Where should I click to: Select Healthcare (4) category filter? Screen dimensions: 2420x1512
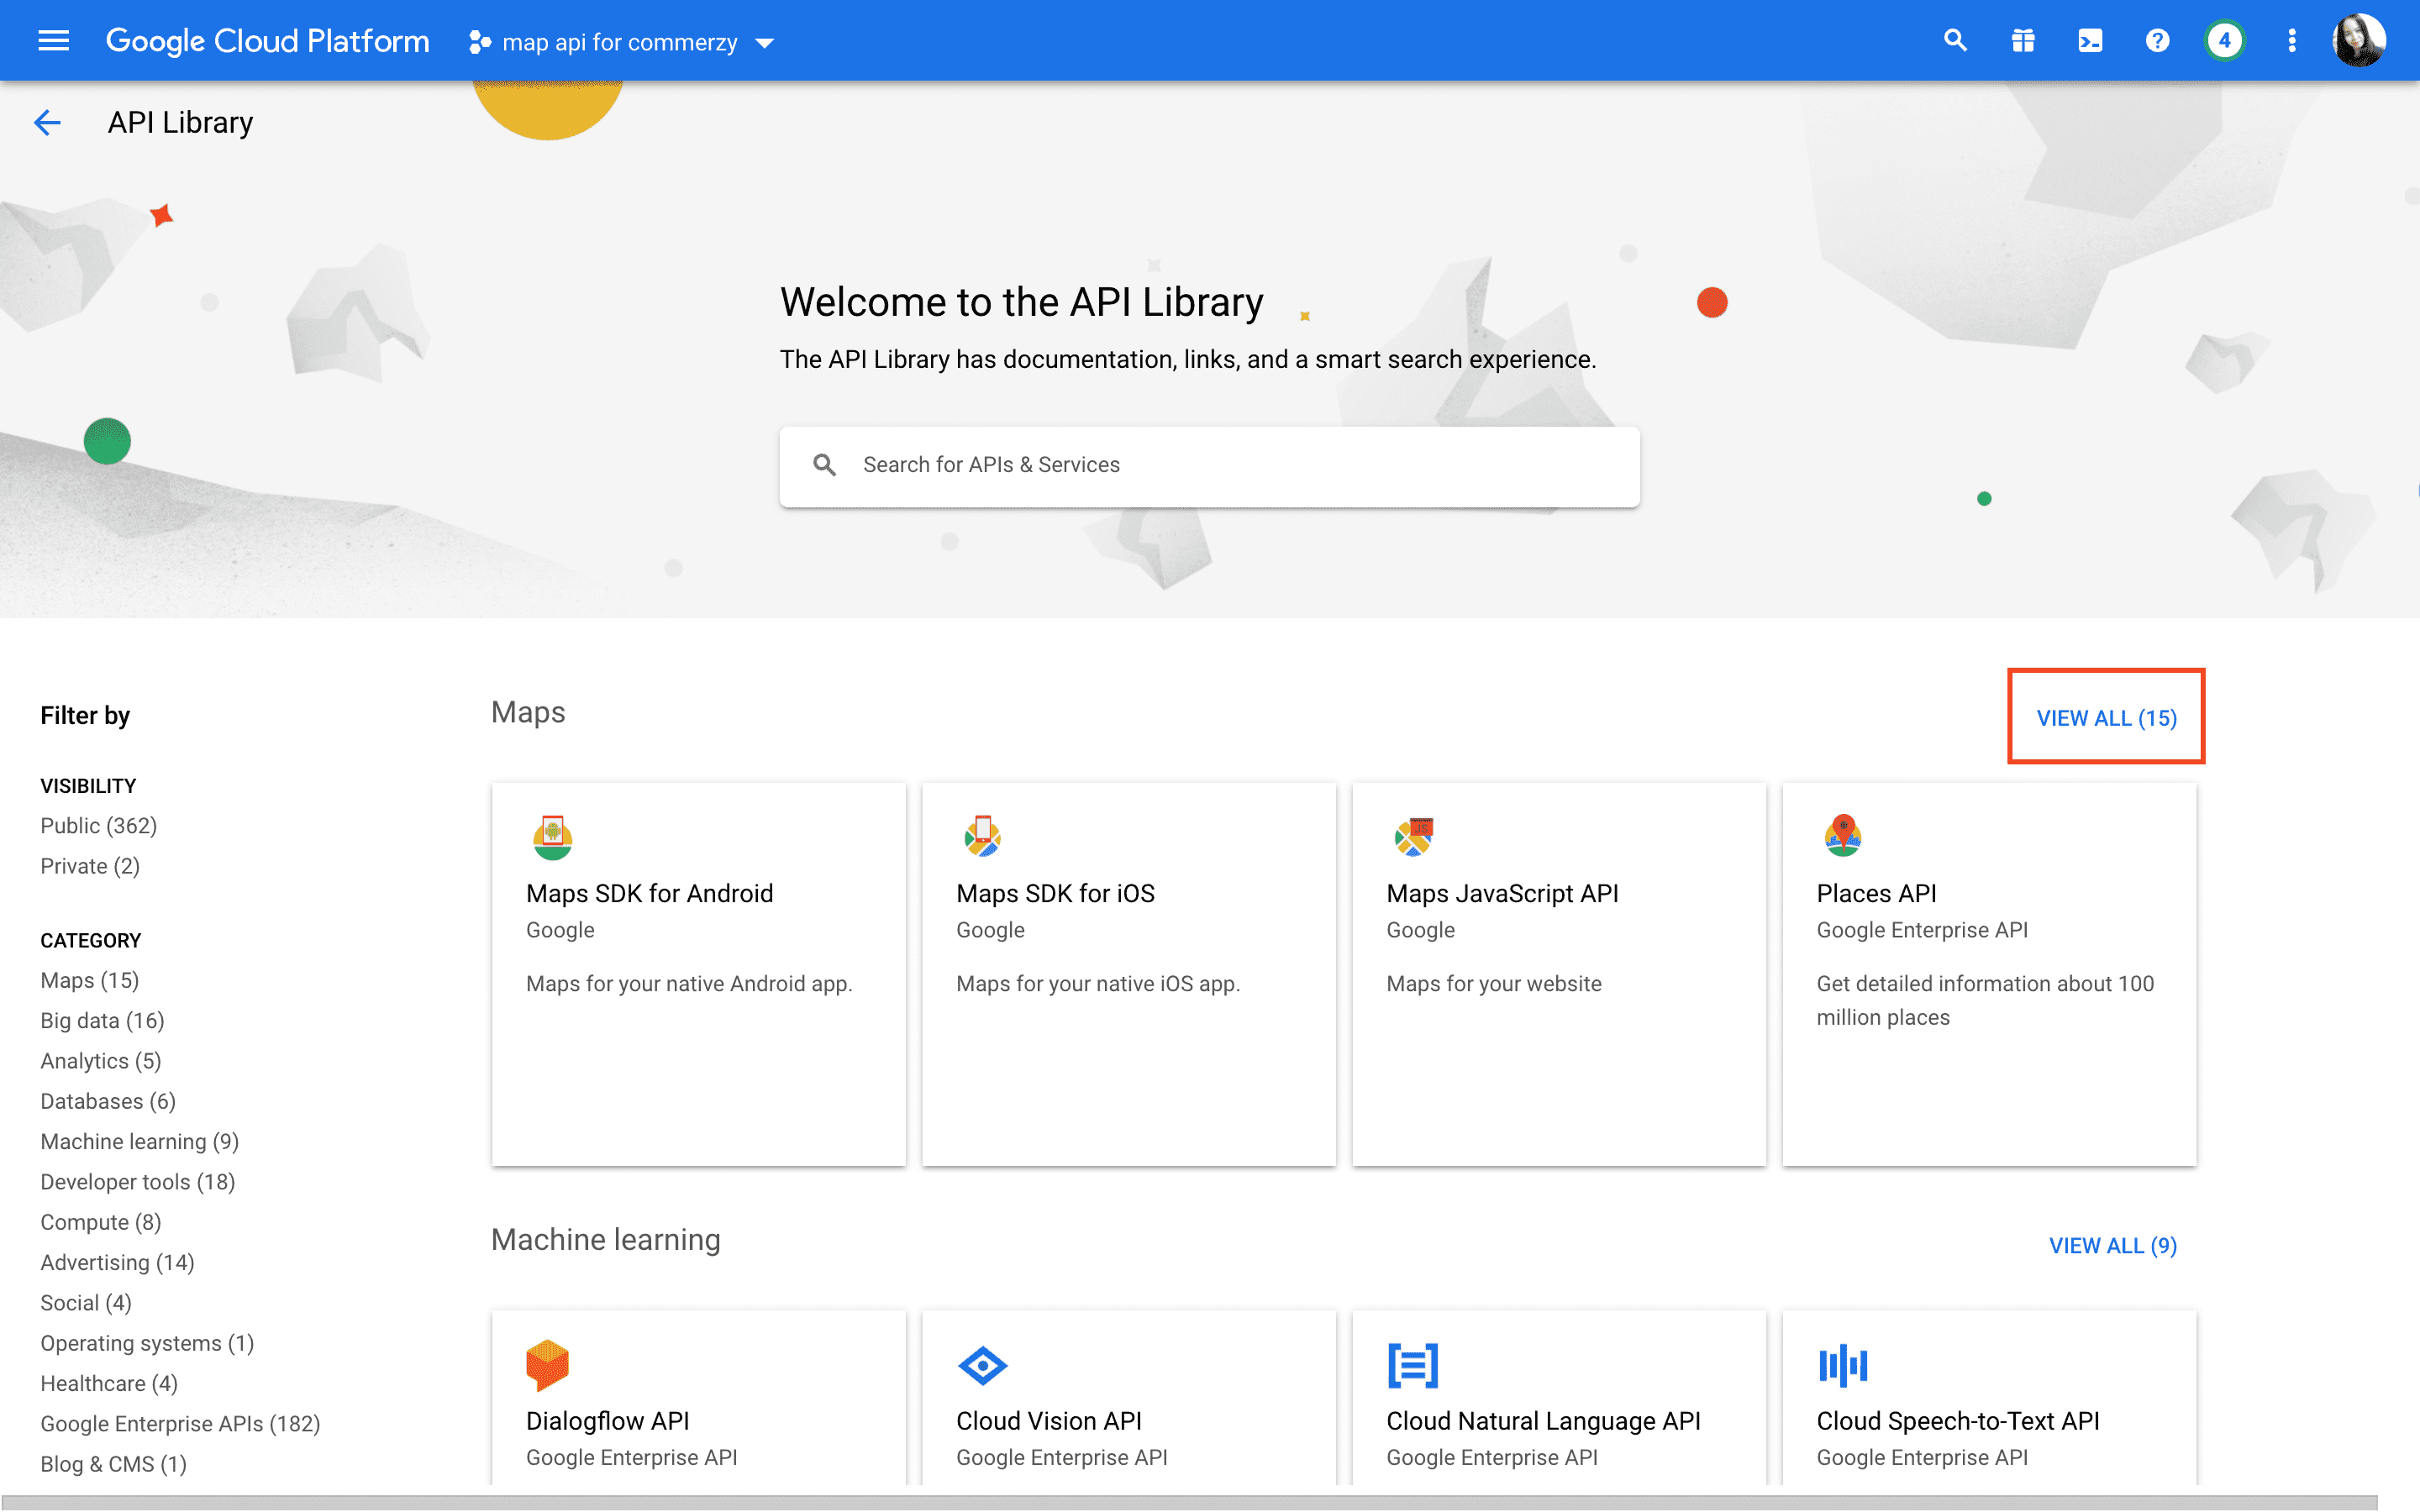(109, 1384)
